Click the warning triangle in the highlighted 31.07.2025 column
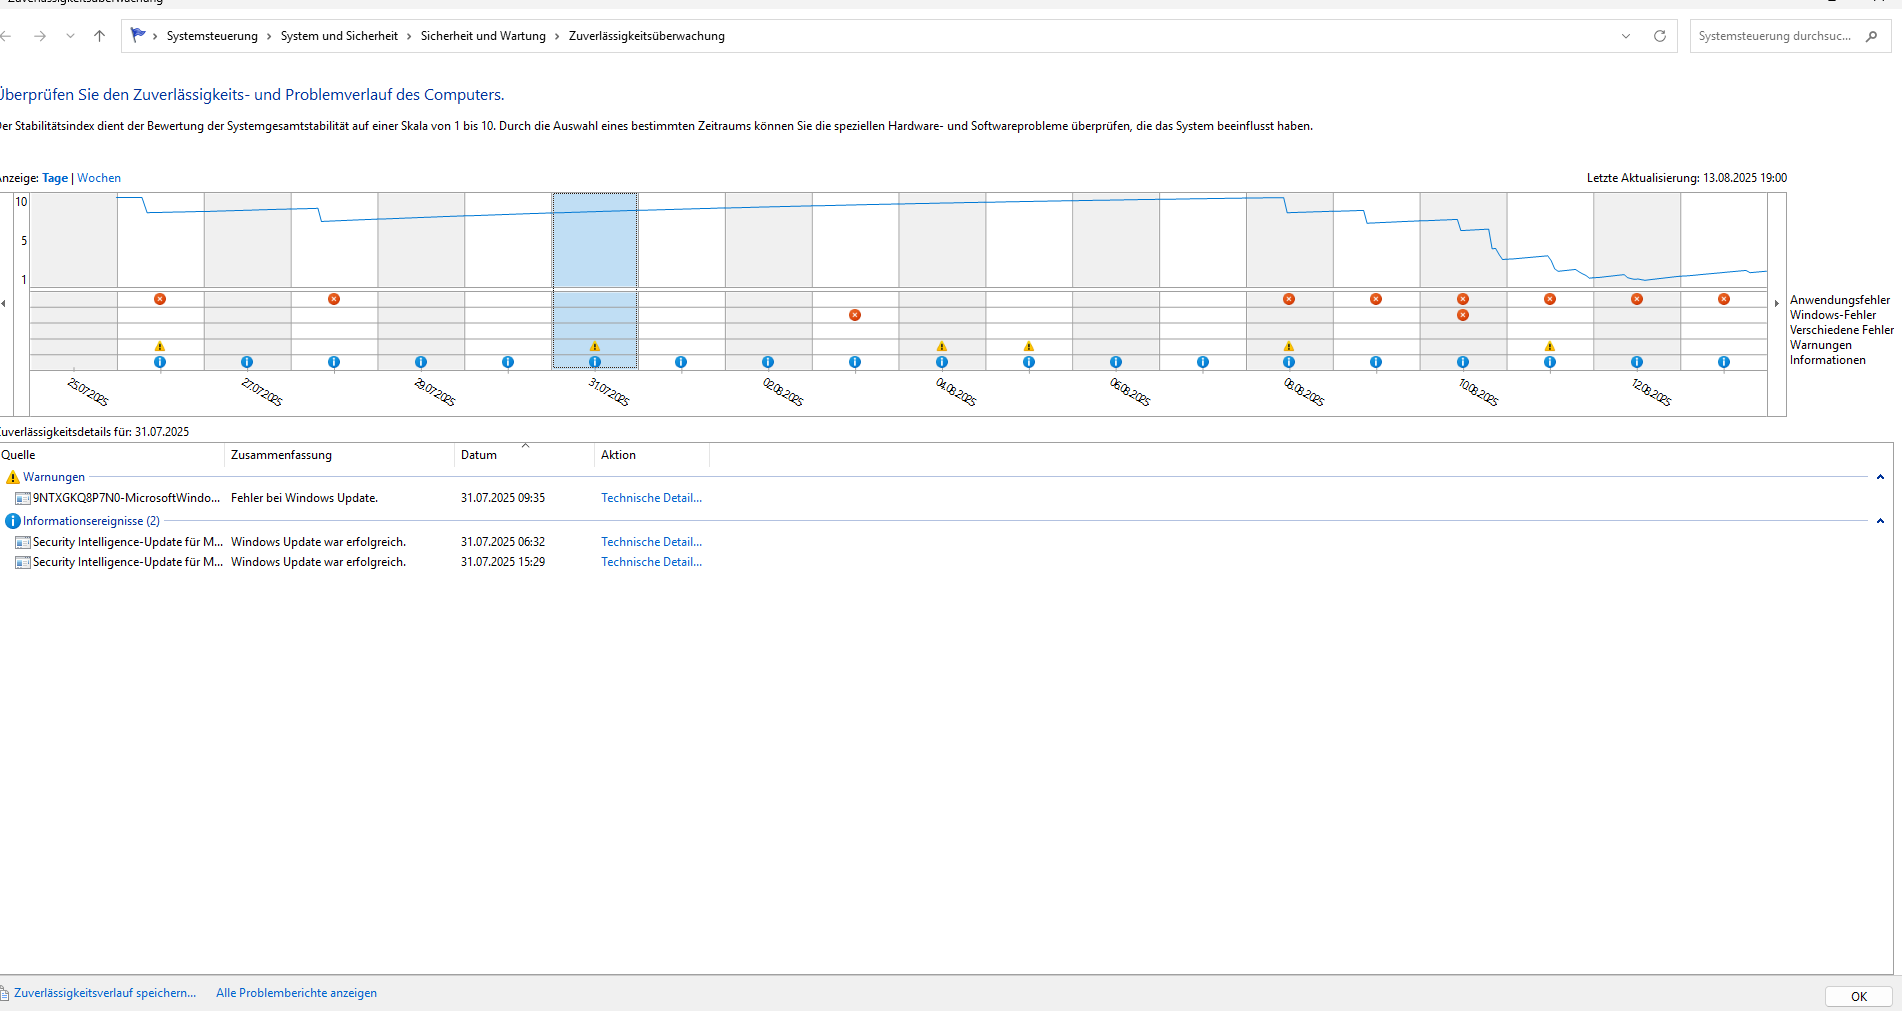The image size is (1902, 1011). pos(595,346)
